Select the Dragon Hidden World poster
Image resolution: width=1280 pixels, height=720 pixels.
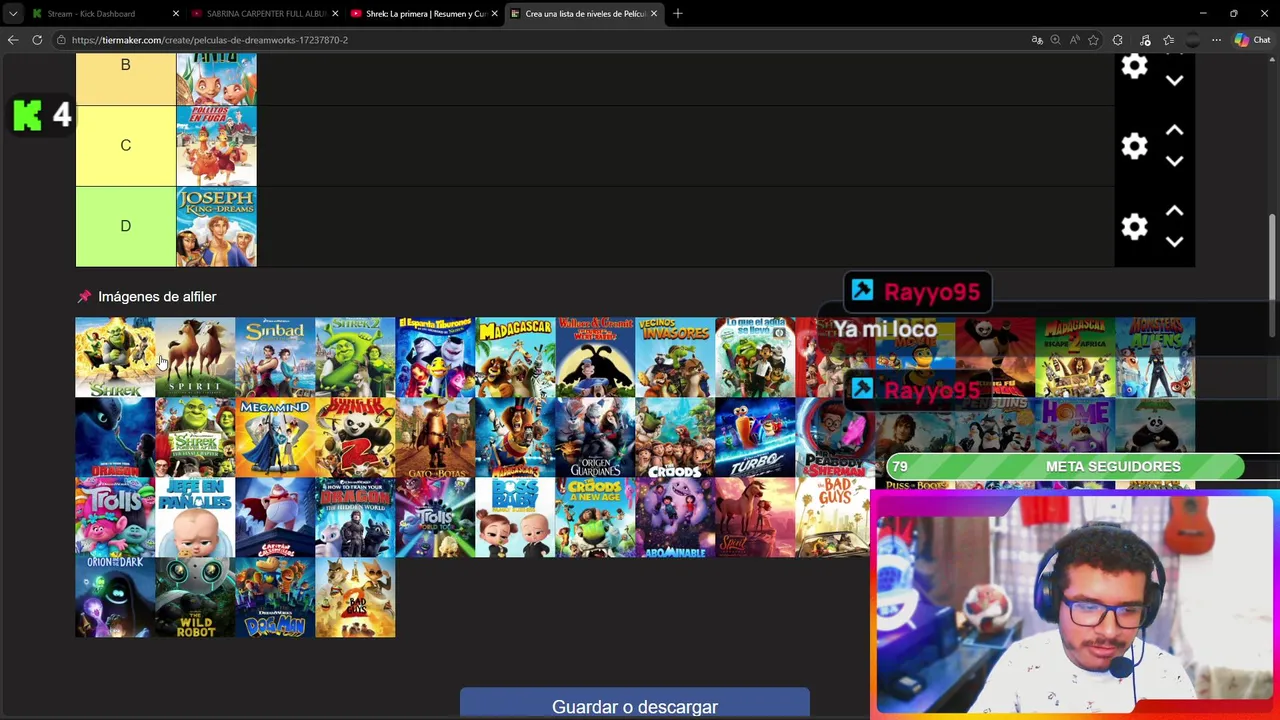pyautogui.click(x=355, y=517)
